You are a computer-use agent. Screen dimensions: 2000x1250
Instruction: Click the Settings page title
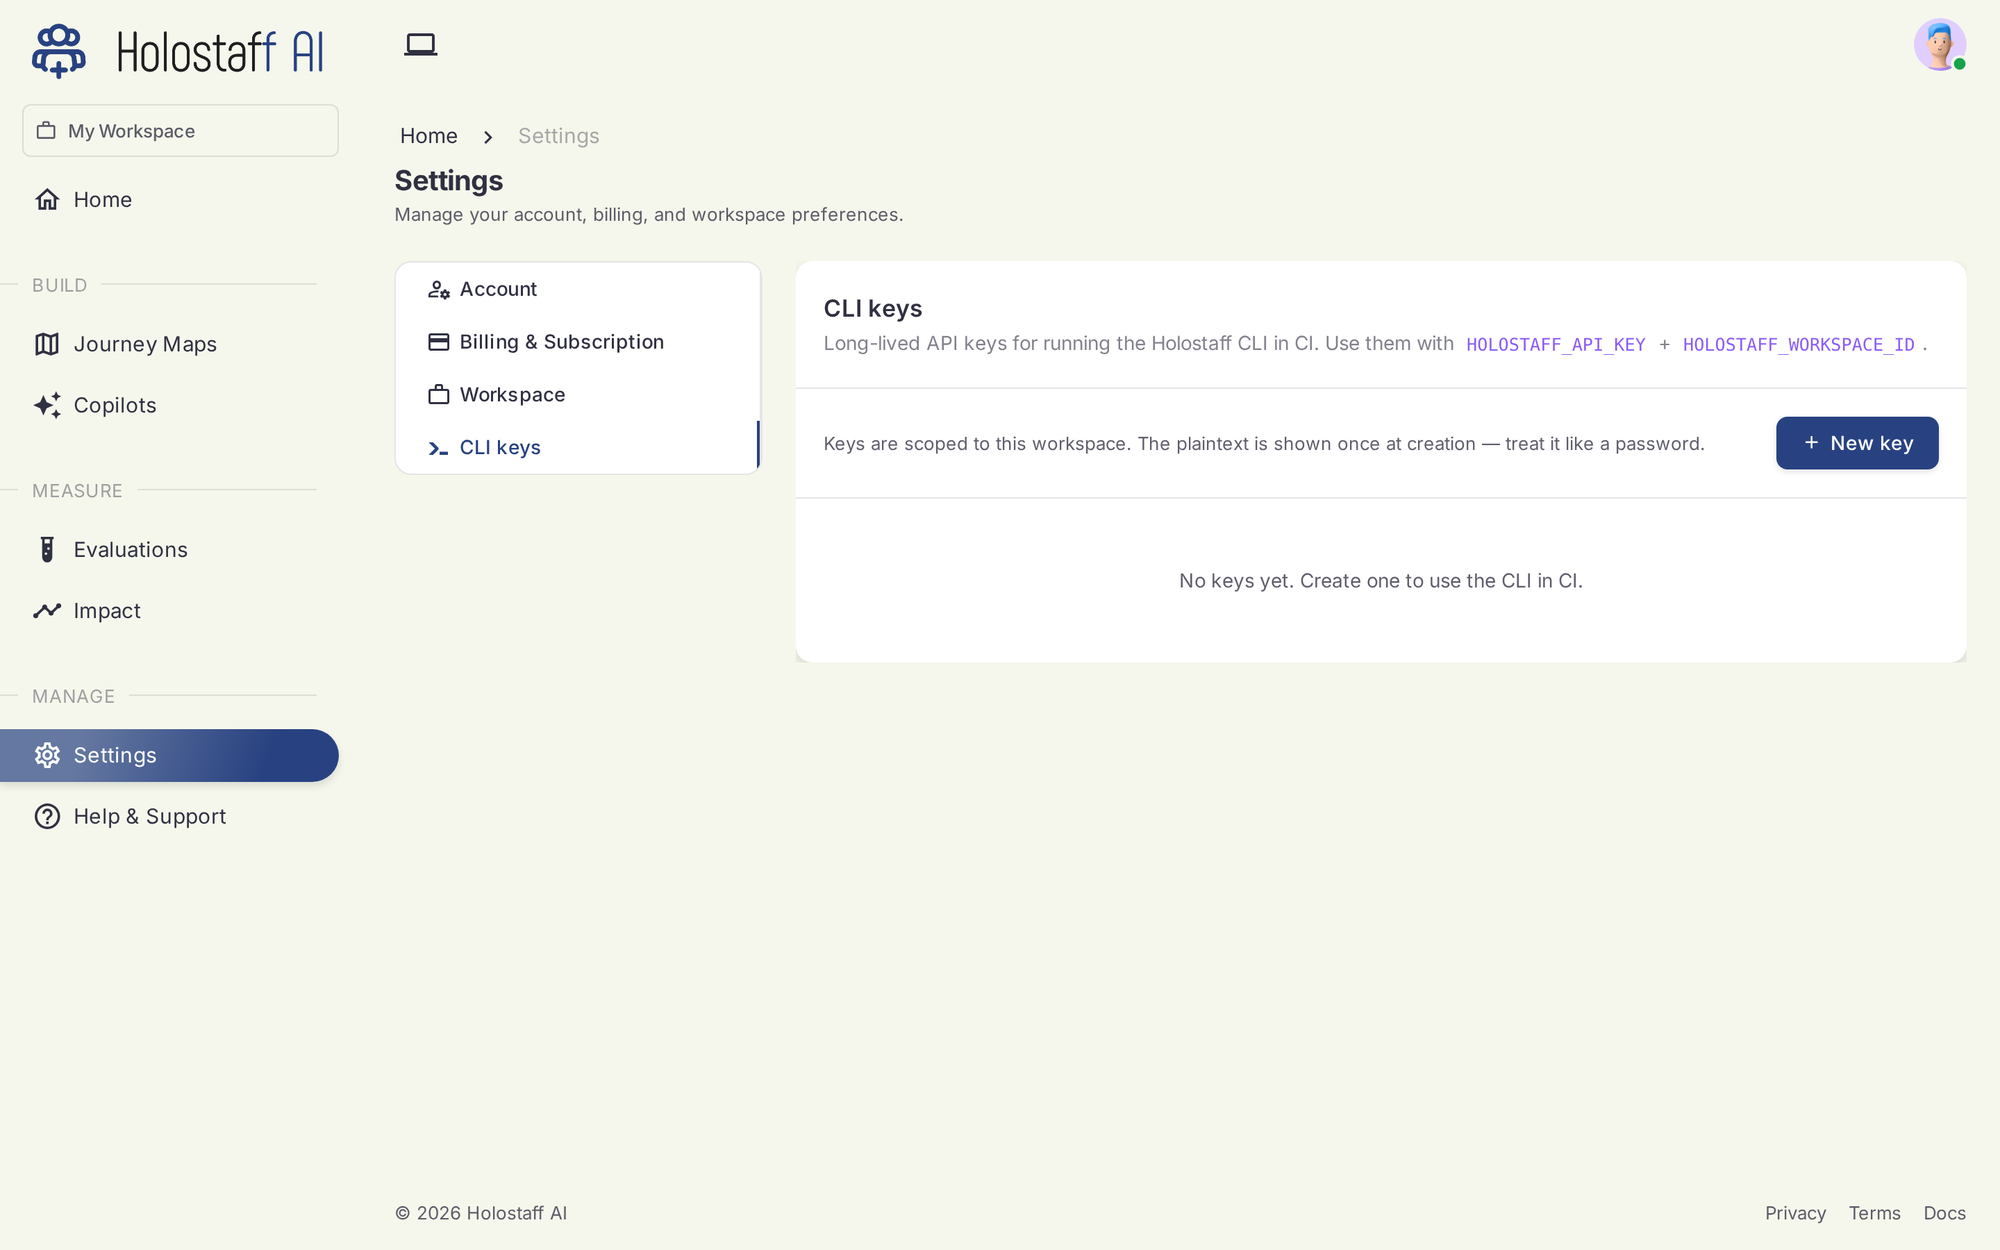[449, 181]
